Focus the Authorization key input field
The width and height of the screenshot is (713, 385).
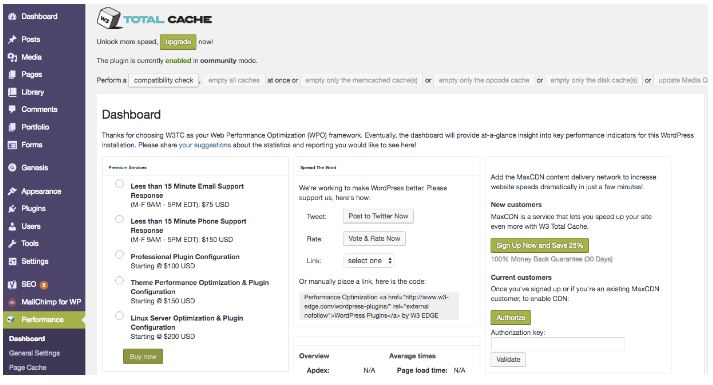[557, 344]
